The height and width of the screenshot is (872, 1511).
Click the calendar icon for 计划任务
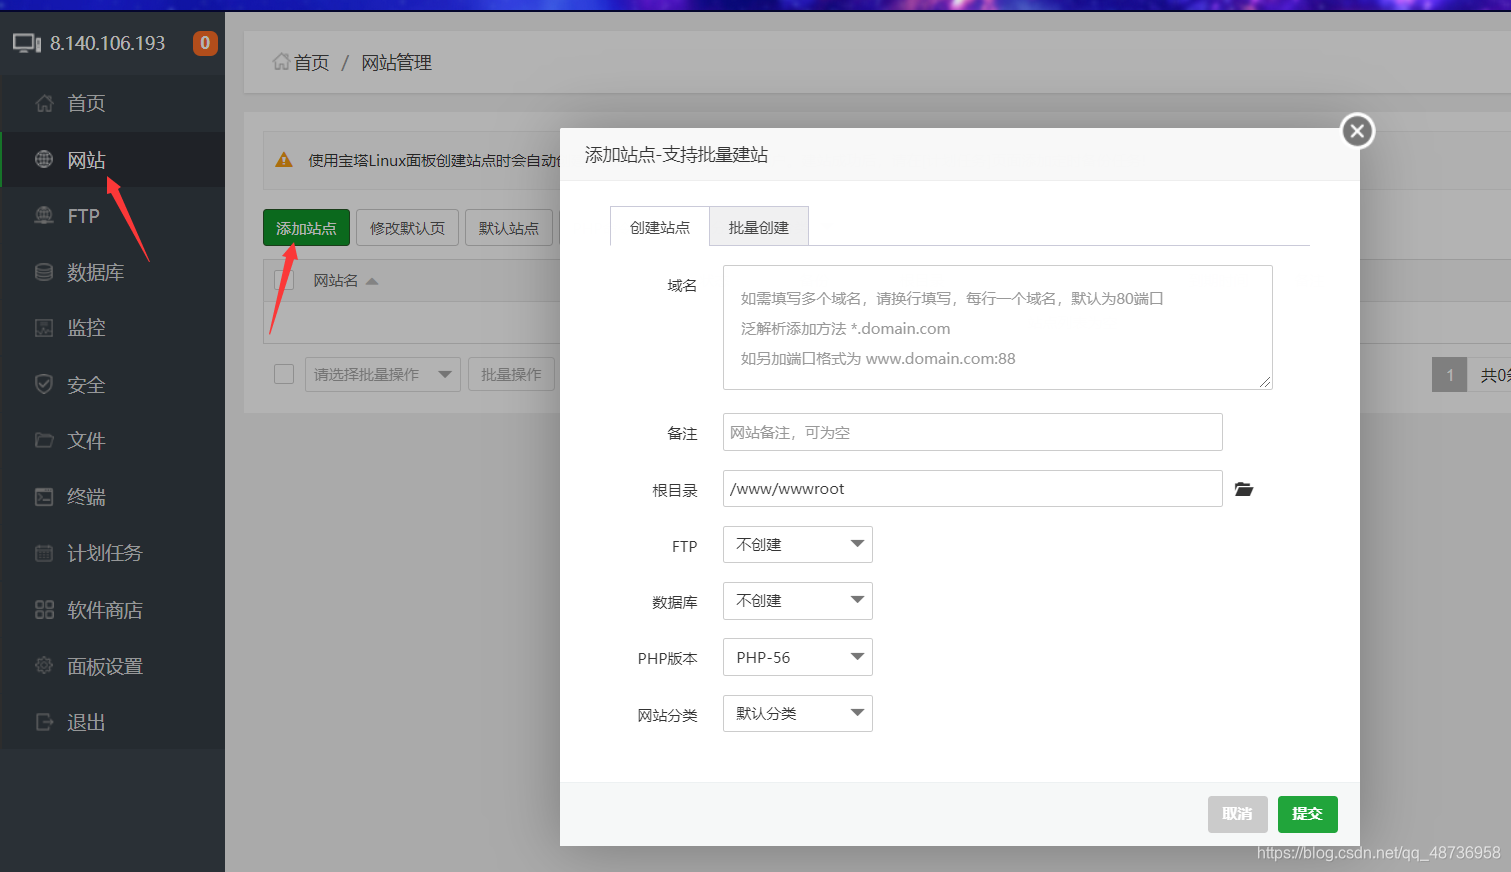tap(44, 553)
